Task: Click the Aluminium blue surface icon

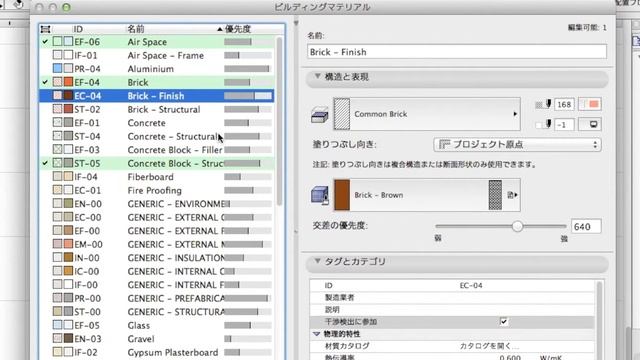Action: coord(58,69)
